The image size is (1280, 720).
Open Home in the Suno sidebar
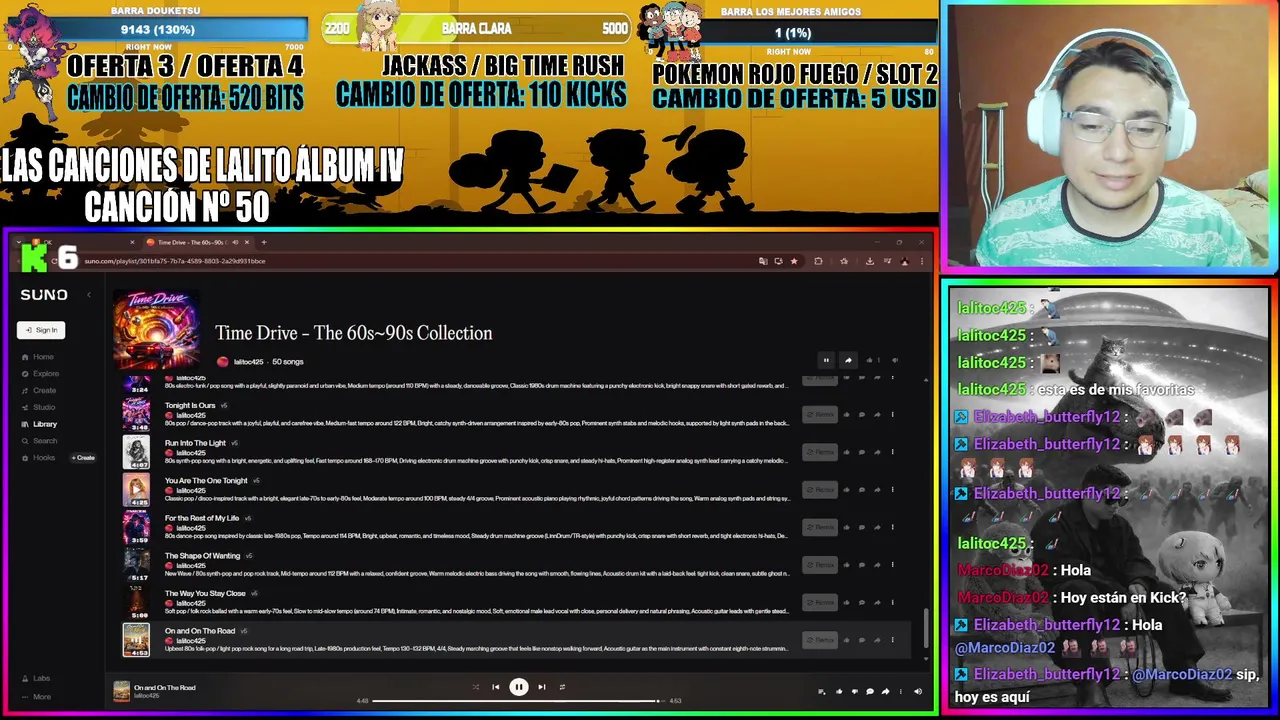[x=37, y=357]
